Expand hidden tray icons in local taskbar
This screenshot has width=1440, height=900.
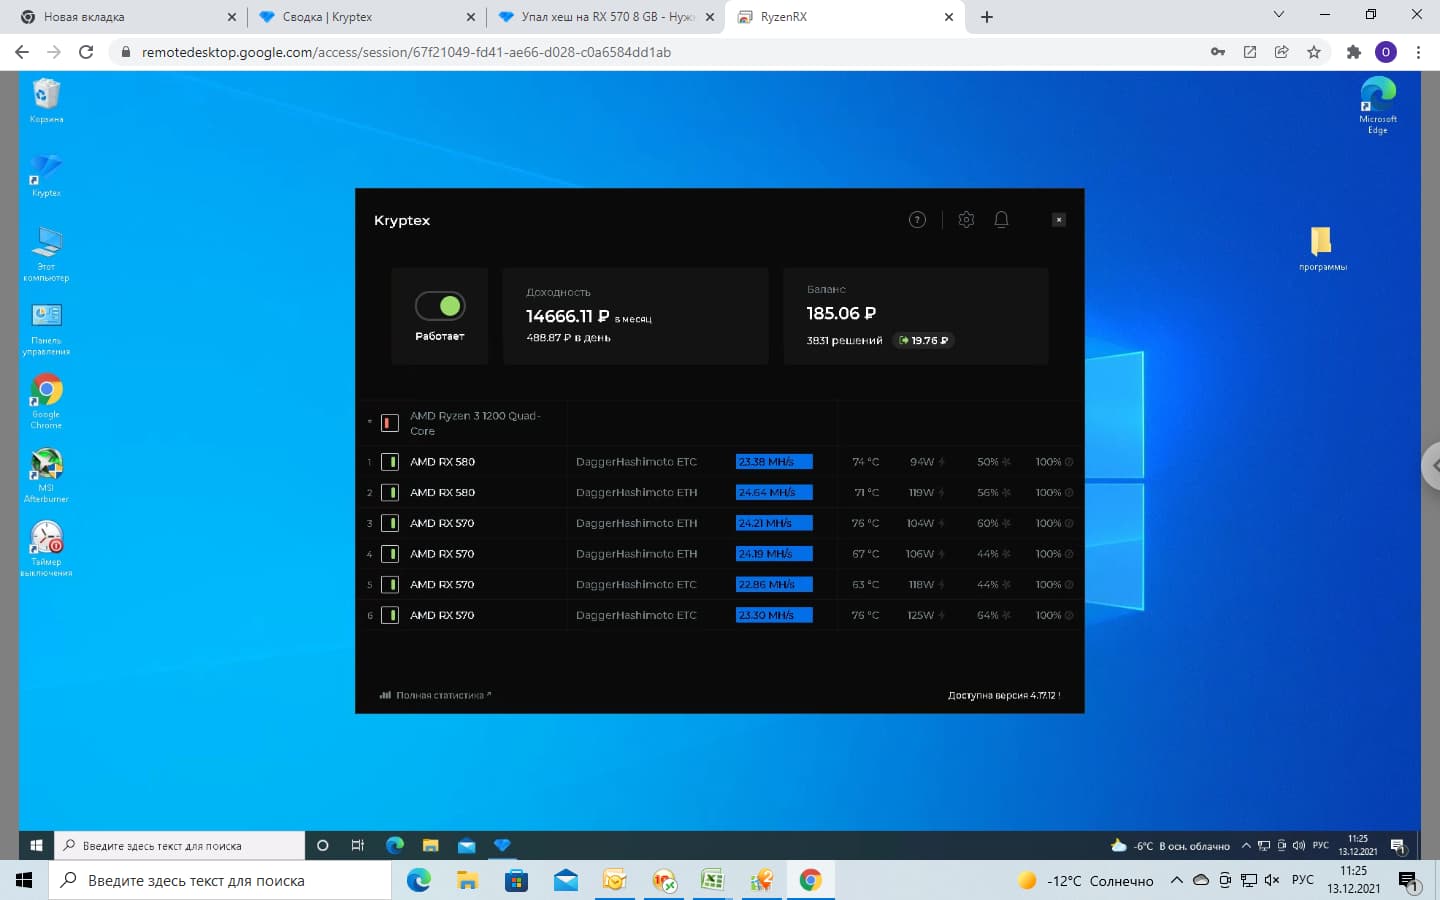point(1177,881)
